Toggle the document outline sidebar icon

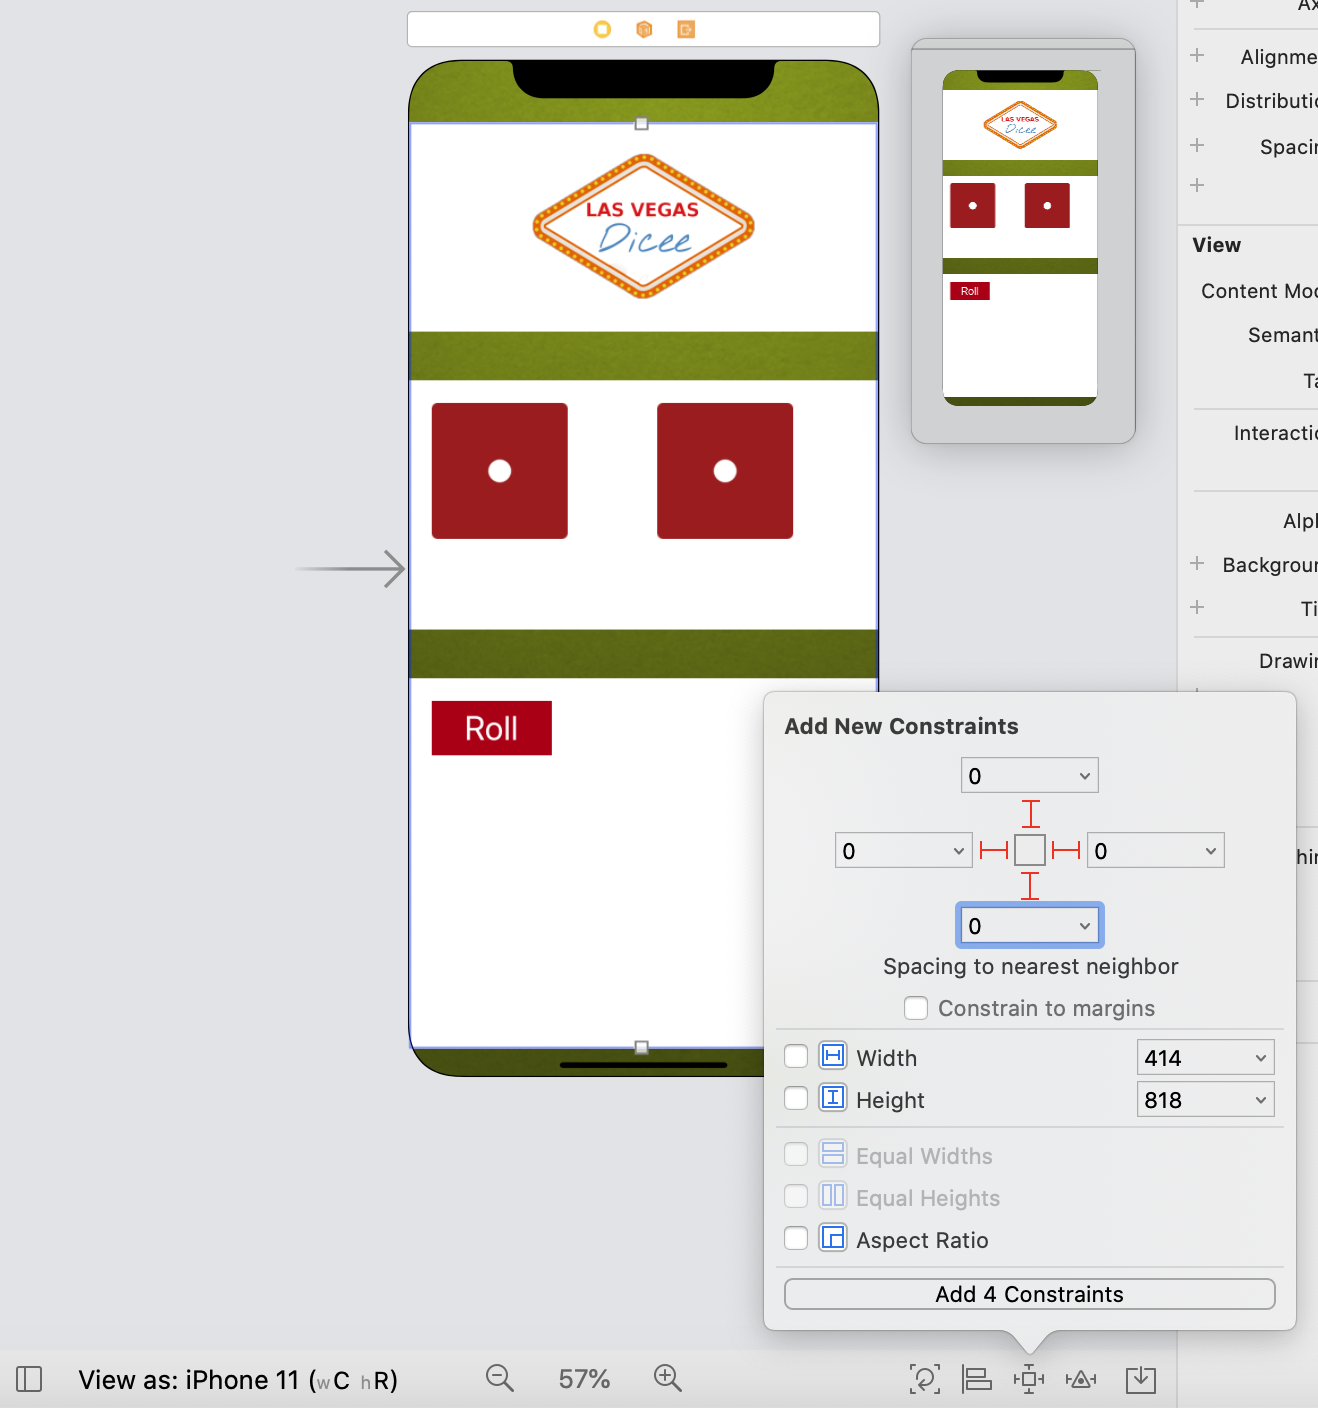point(30,1380)
